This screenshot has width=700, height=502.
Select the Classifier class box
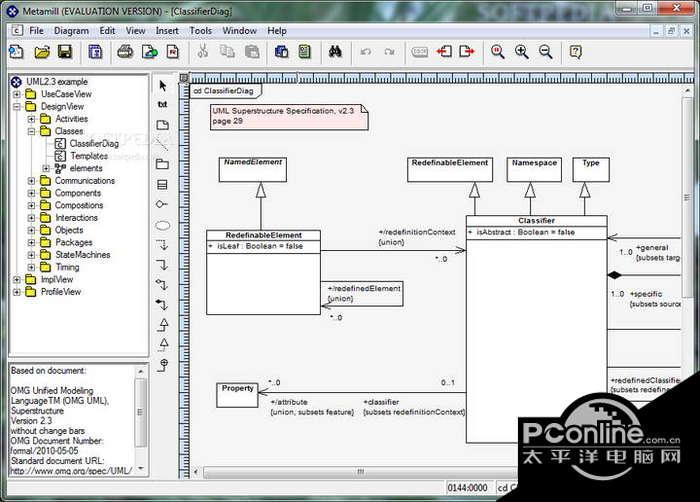pyautogui.click(x=537, y=329)
